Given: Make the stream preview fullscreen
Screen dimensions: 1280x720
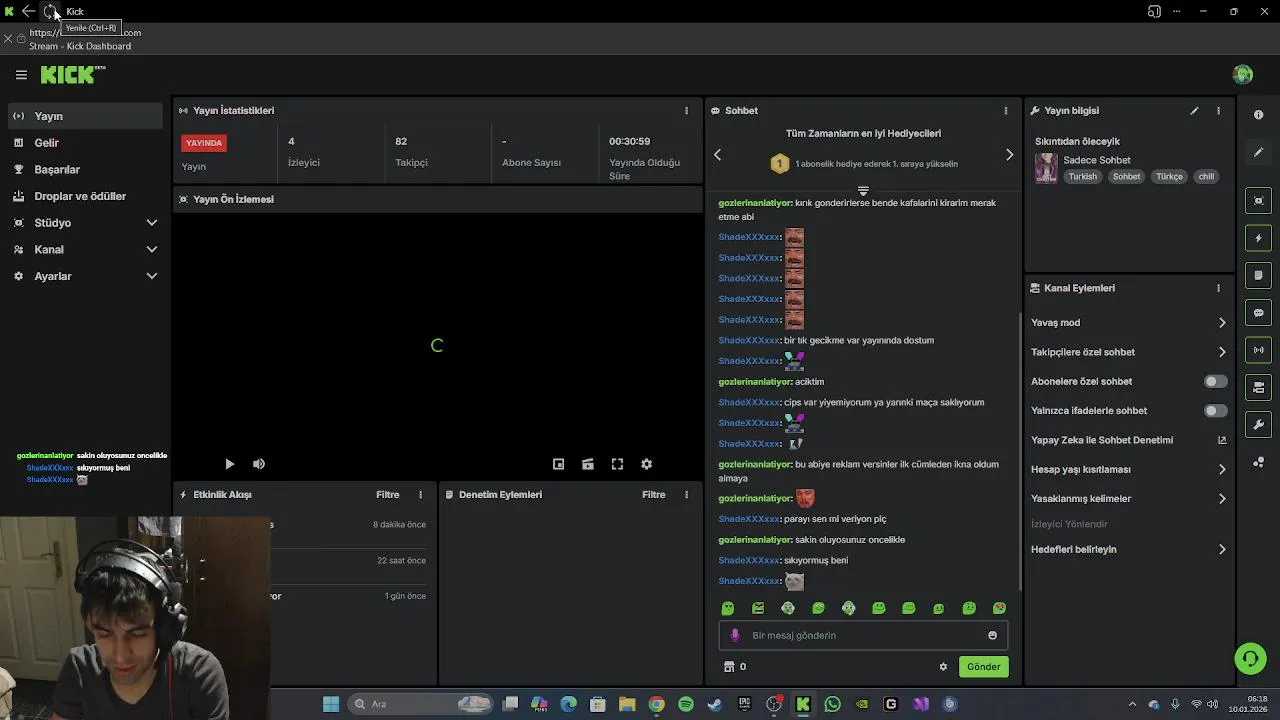Looking at the screenshot, I should pyautogui.click(x=617, y=464).
